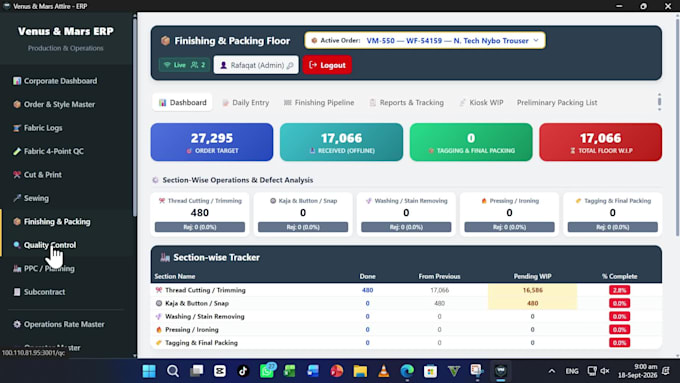Click Done value 0 in Kaja & Button row
Screen dimensions: 680x383
[x=367, y=303]
